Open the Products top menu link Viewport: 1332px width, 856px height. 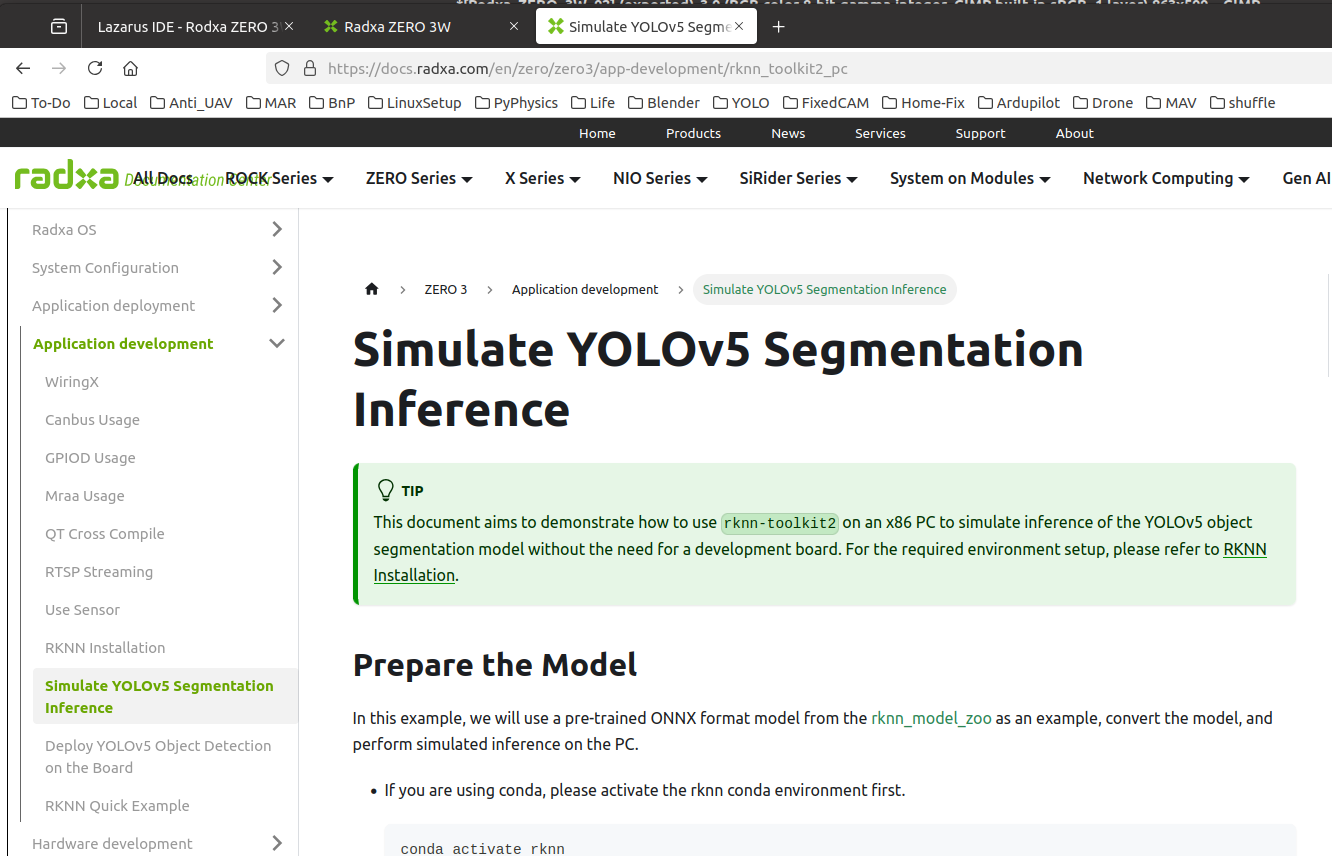coord(693,133)
